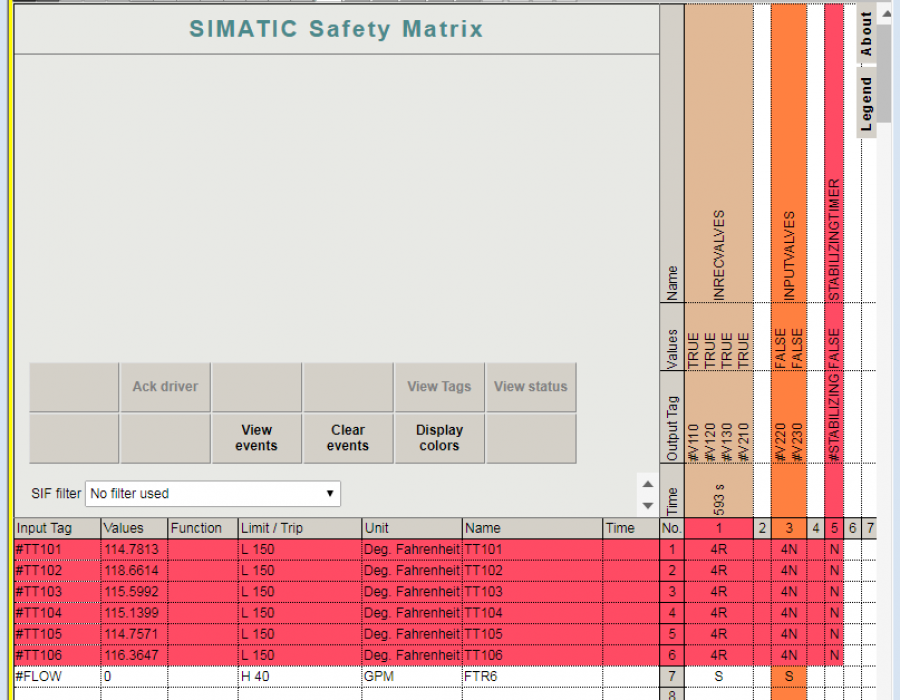Select cause number 4 cell
Viewport: 900px width, 700px height.
pos(672,613)
